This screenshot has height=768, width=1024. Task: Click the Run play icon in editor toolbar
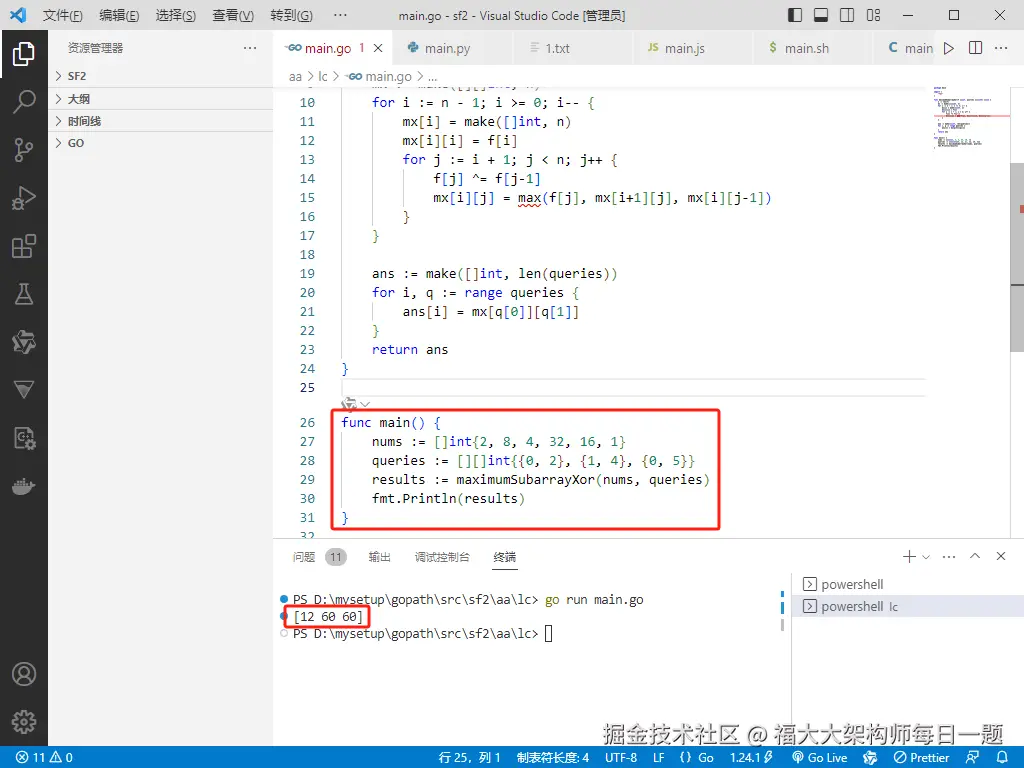pos(949,48)
